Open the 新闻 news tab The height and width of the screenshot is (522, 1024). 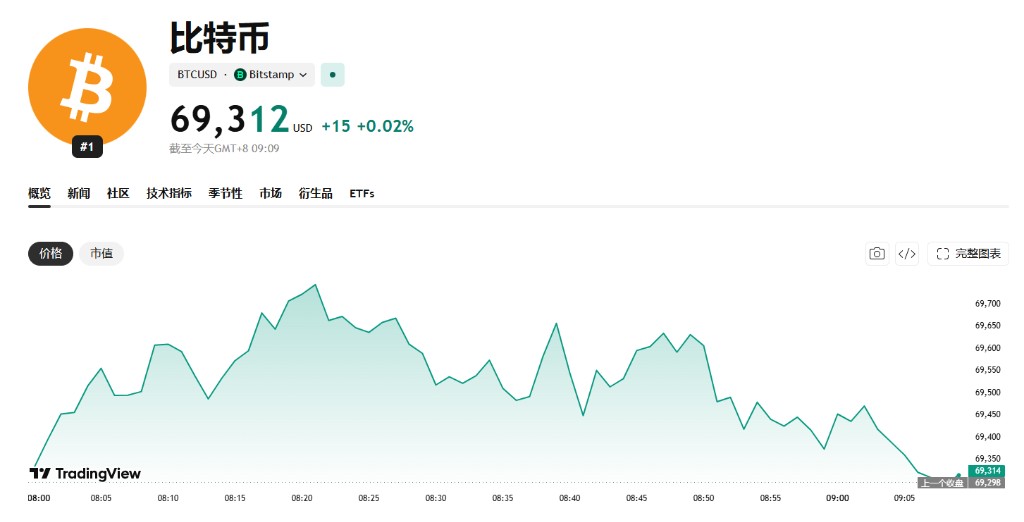[x=78, y=193]
